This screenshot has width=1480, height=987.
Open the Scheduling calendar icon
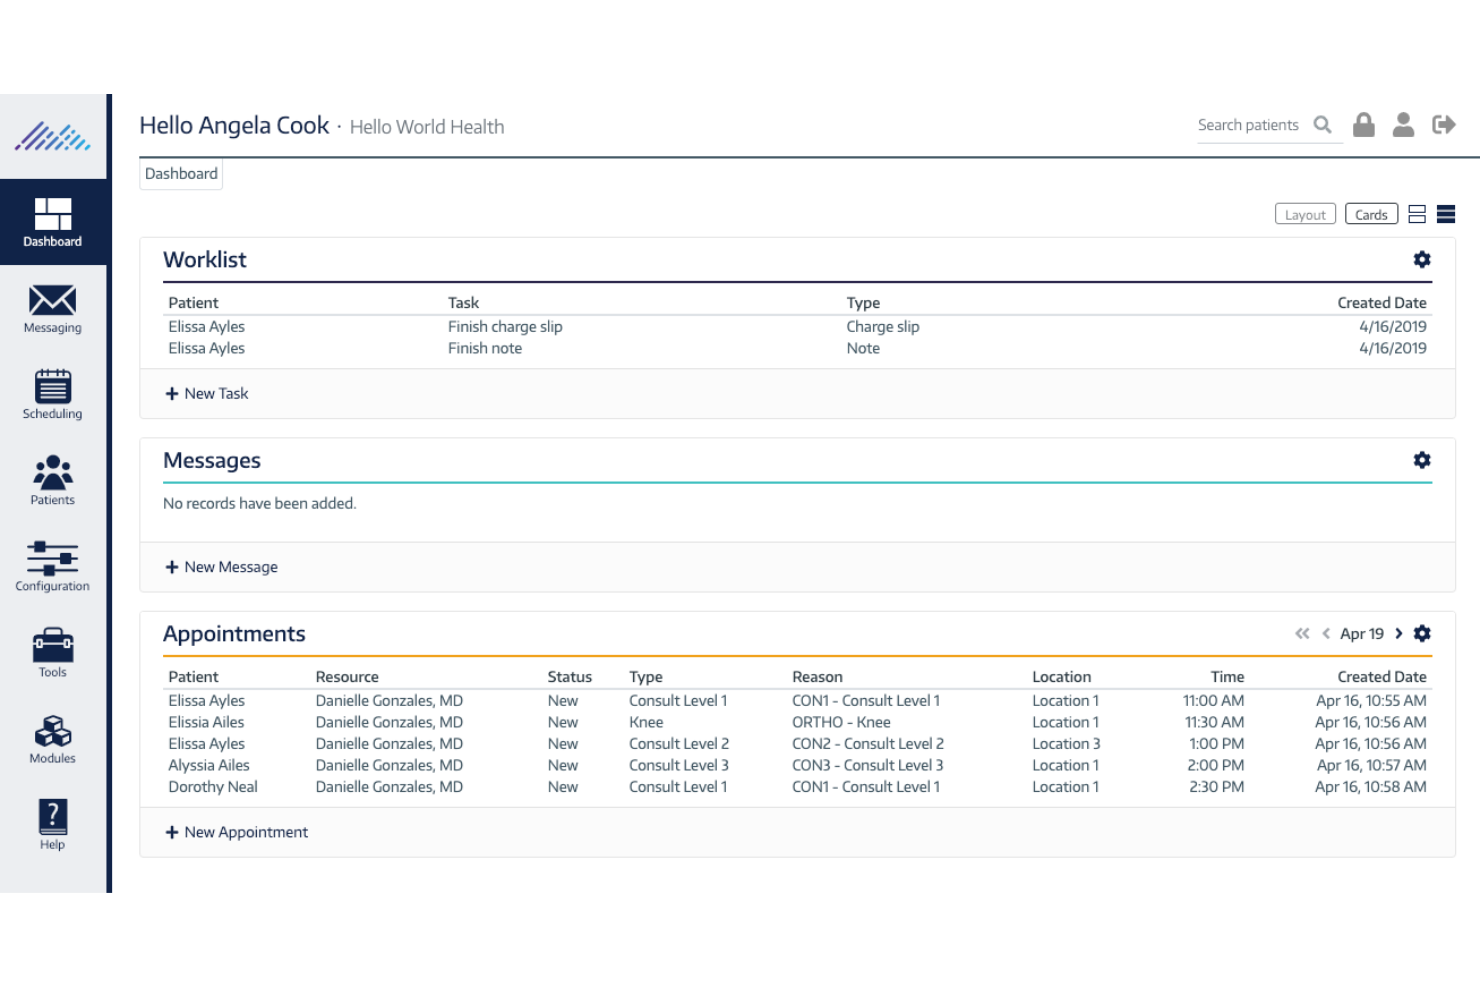coord(51,393)
